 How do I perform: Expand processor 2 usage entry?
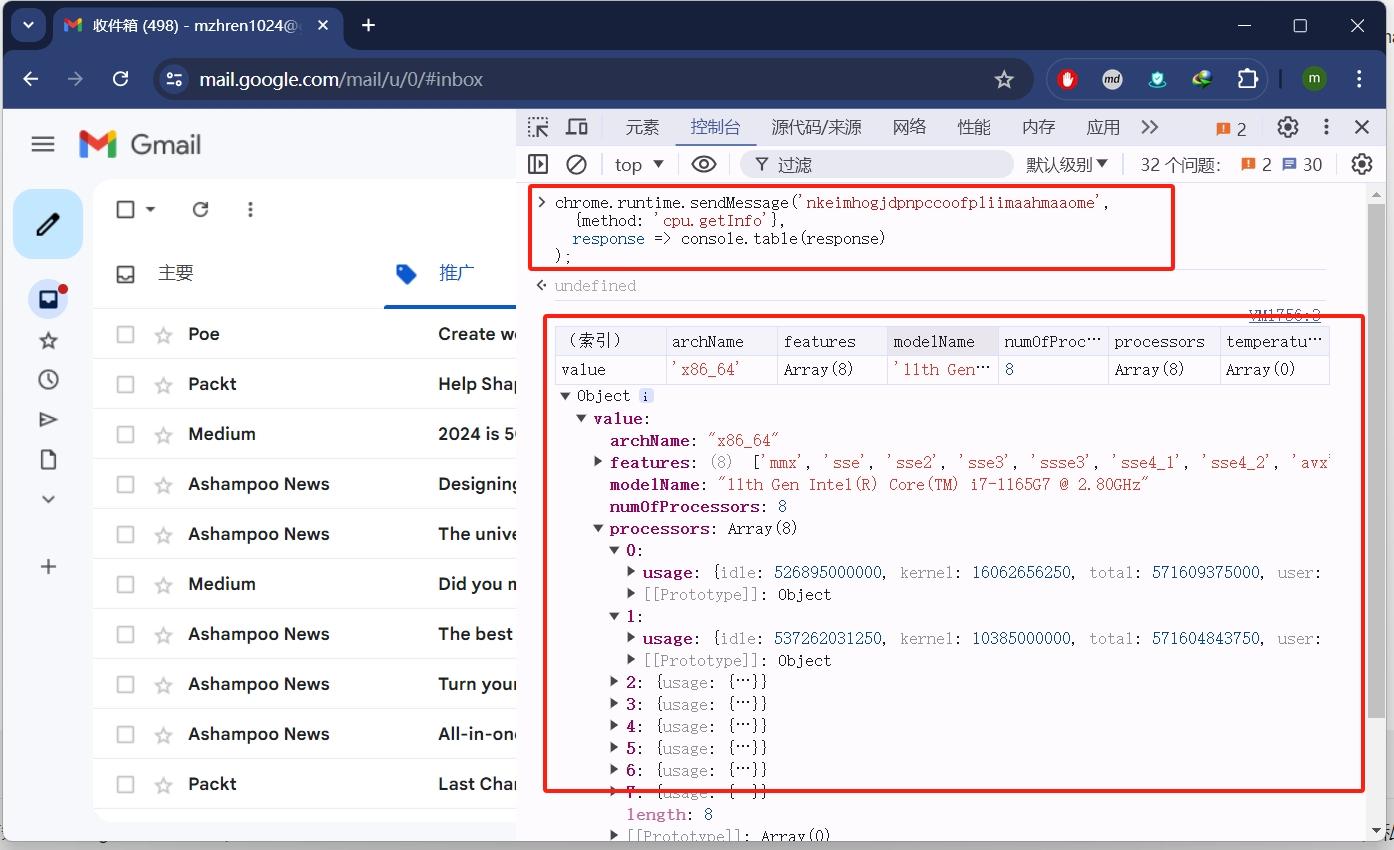(615, 682)
